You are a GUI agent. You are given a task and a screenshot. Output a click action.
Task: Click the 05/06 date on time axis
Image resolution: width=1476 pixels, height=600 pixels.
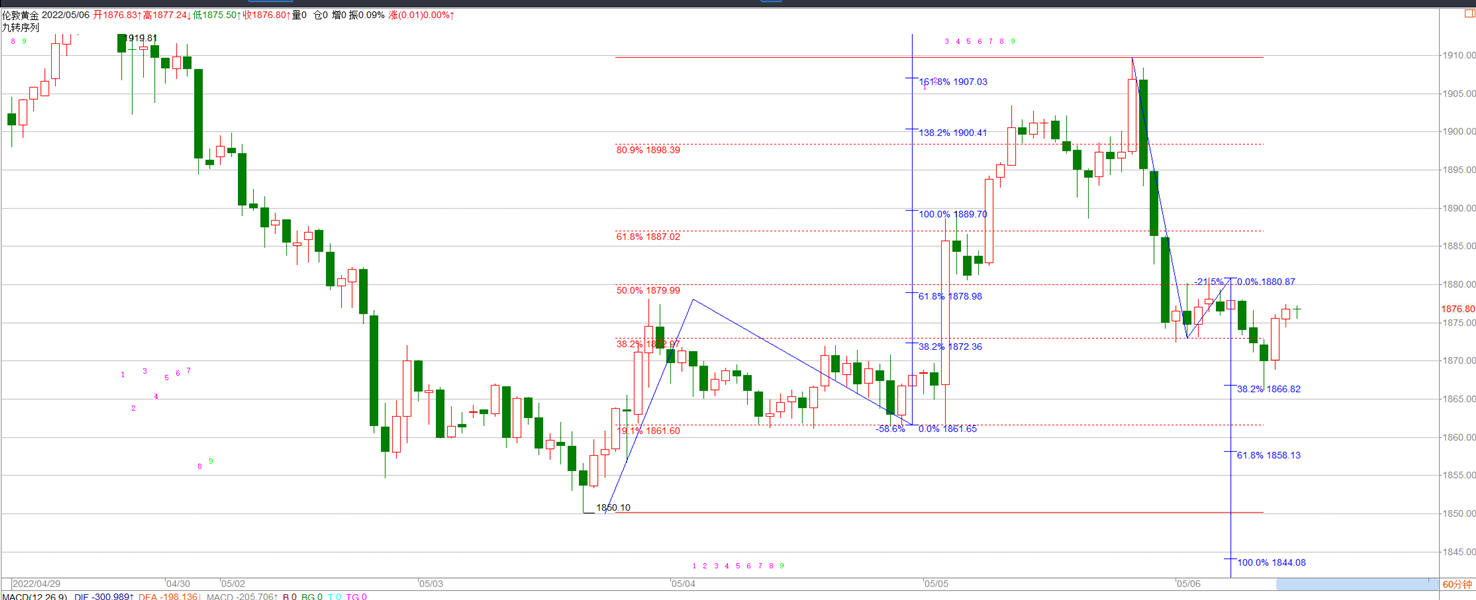(1188, 583)
